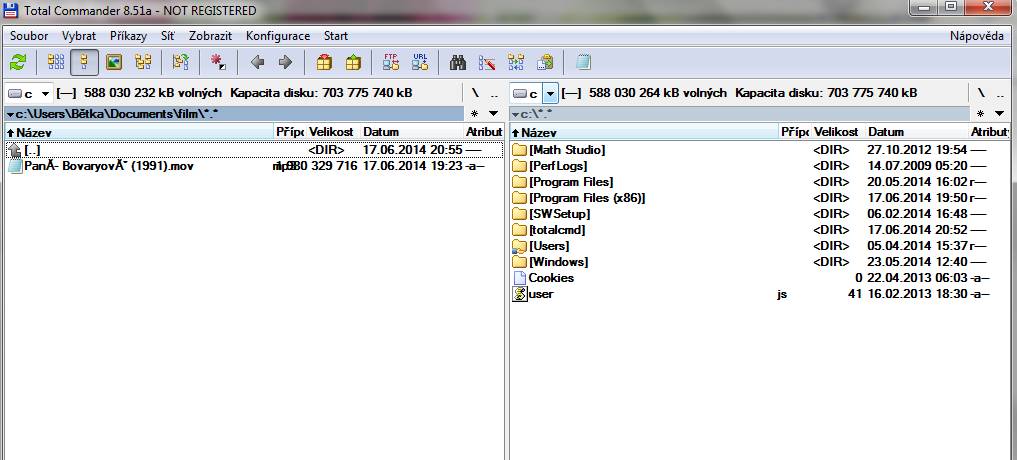
Task: Show the directory tree view icon
Action: [143, 62]
